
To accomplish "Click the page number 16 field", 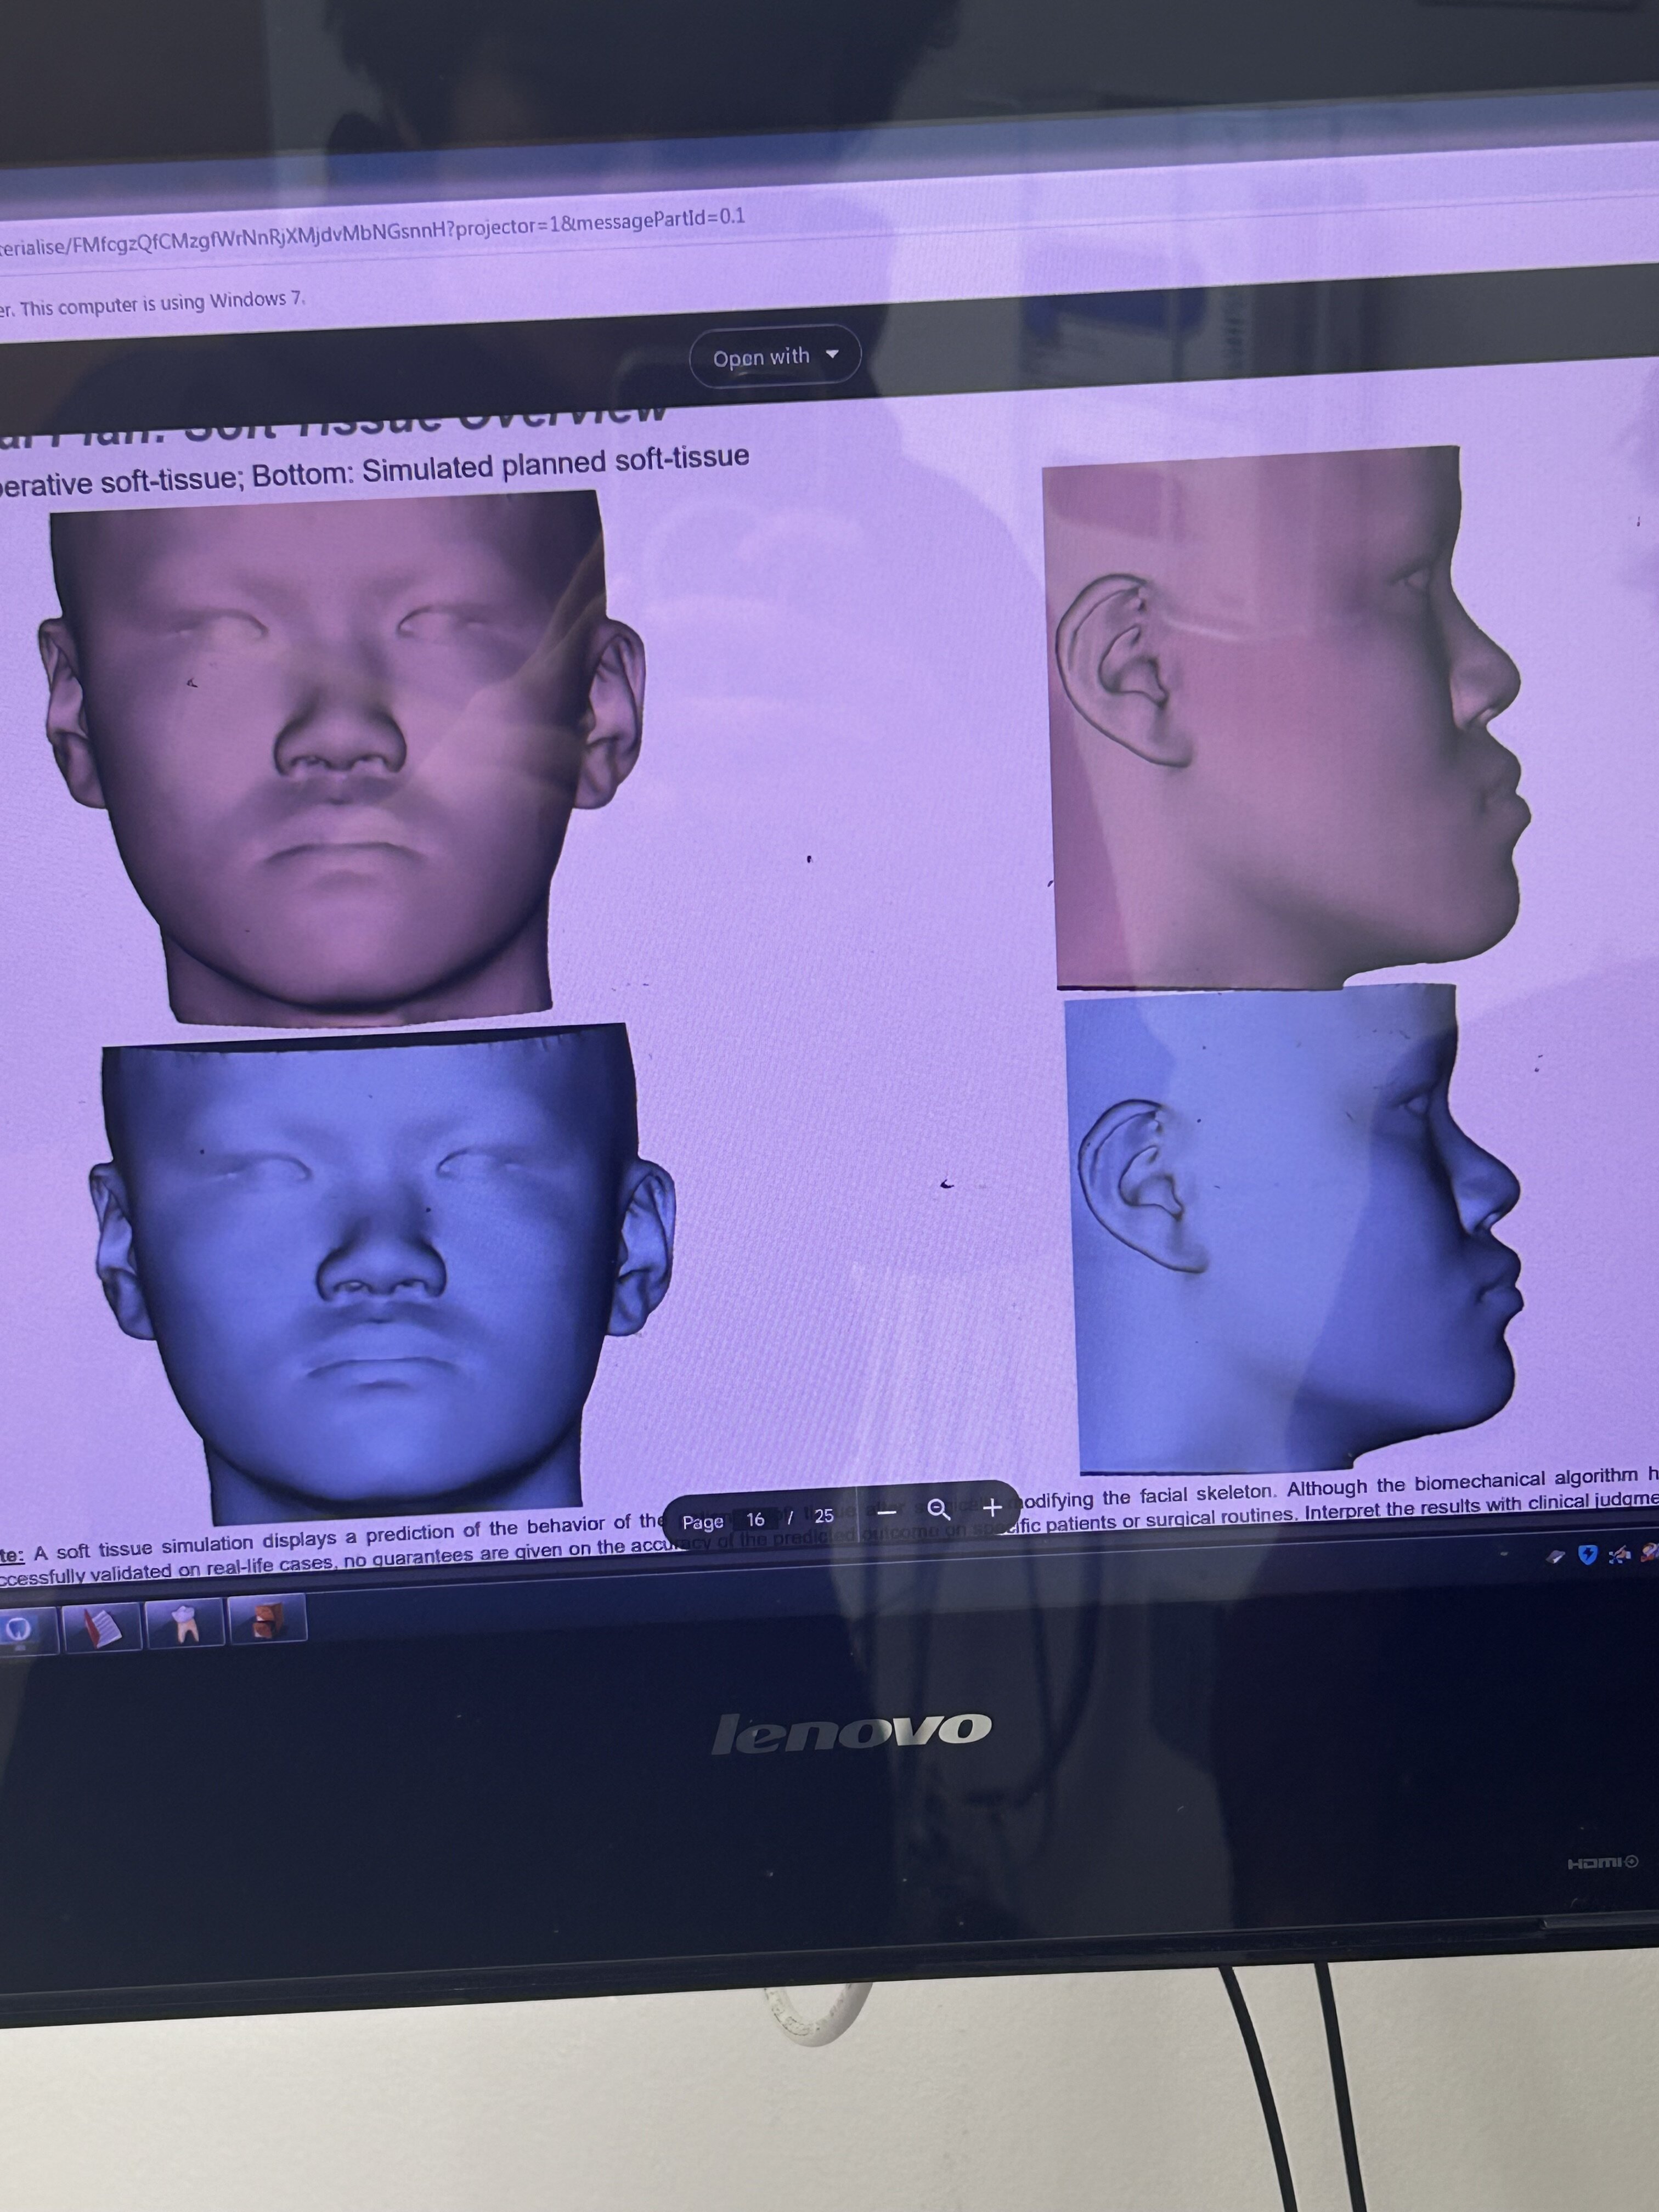I will coord(755,1519).
